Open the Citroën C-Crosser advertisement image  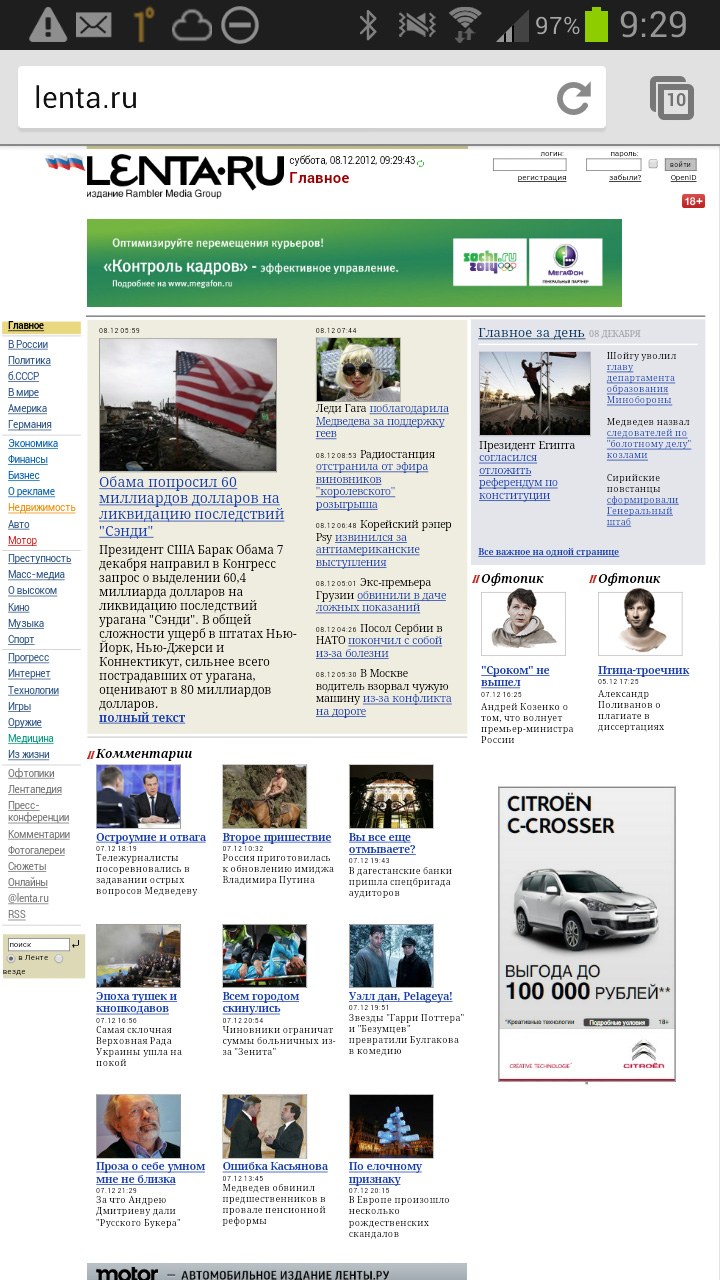pos(586,932)
